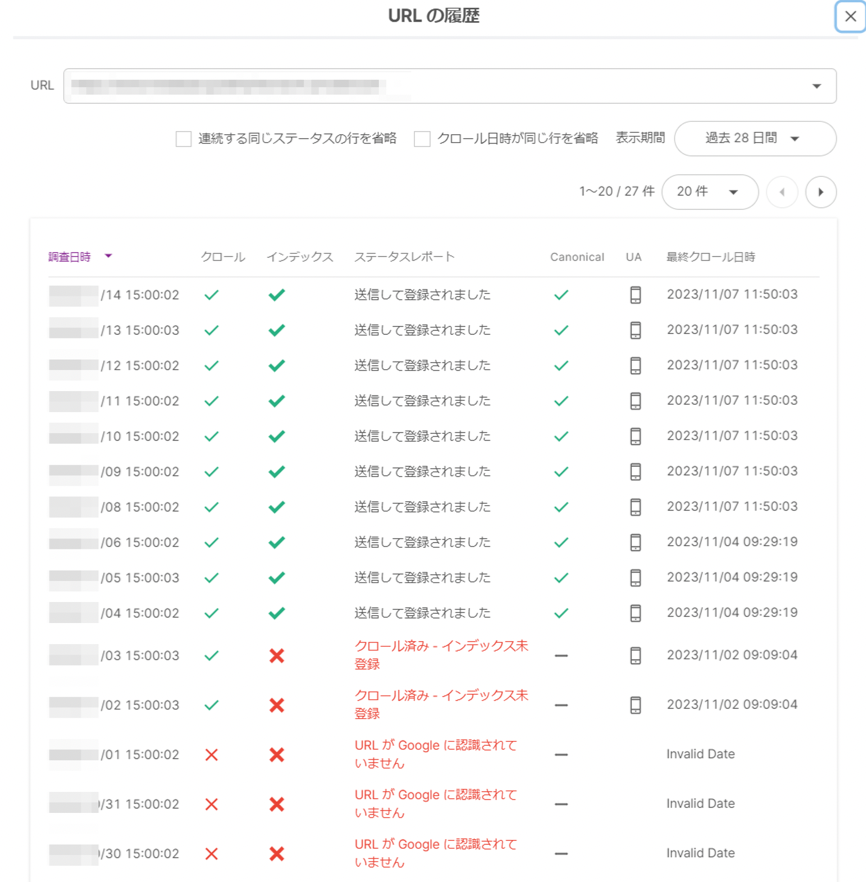Click the URL が Google に認識されていません status
Viewport: 866px width, 882px height.
click(x=418, y=754)
